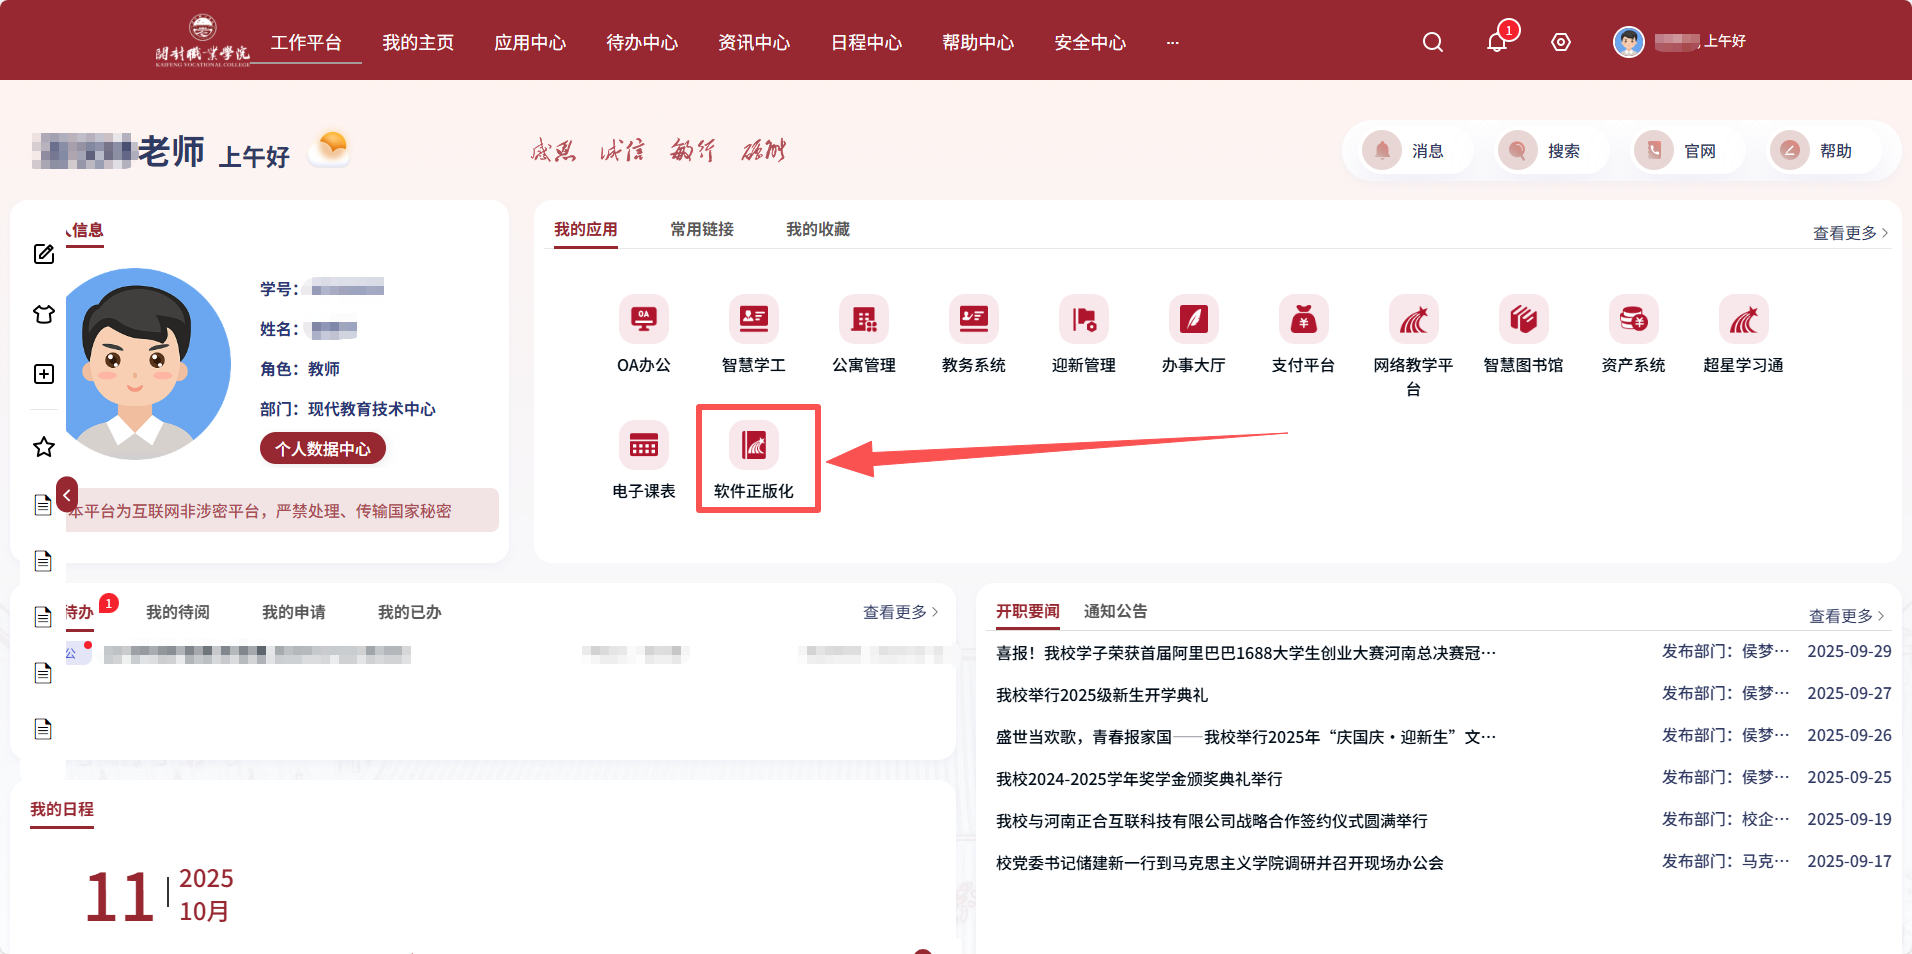The image size is (1912, 954).
Task: Switch to the 常用链接 tab
Action: pos(702,230)
